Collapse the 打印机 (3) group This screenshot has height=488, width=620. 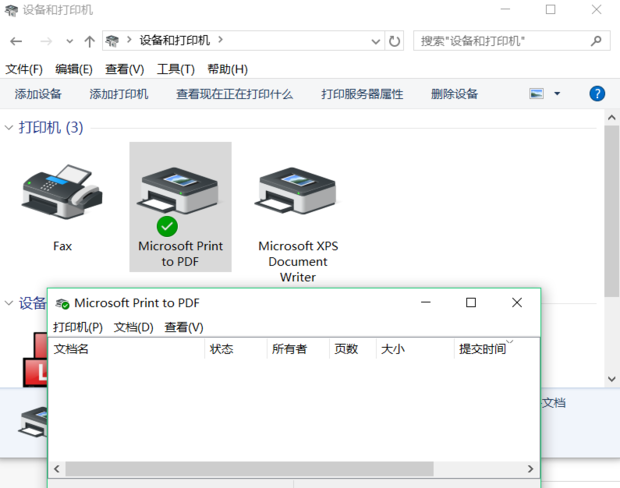[x=9, y=127]
